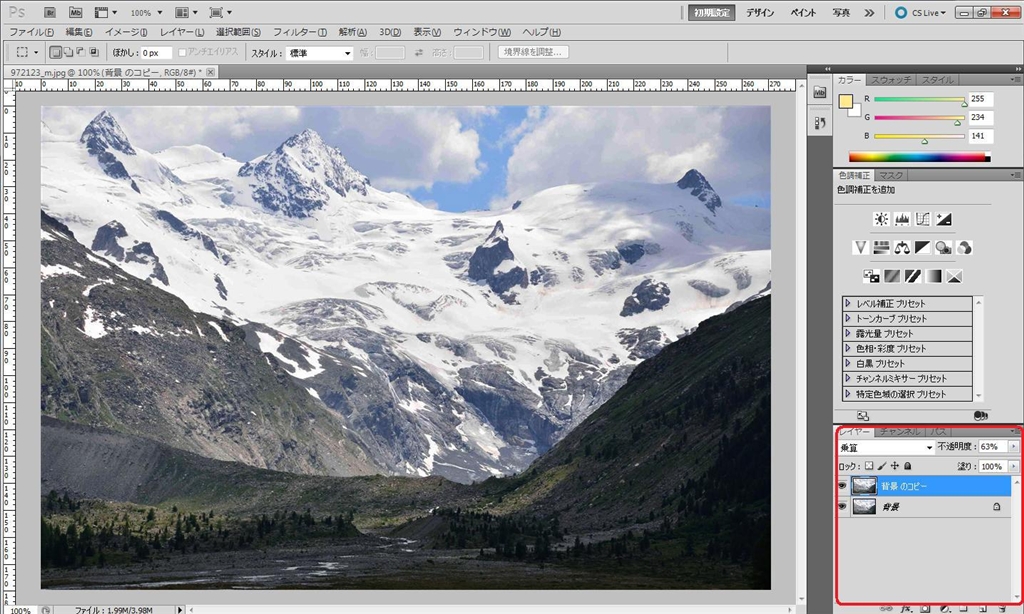Screen dimensions: 1024x614
Task: Select the 初期設定 workspace button
Action: pyautogui.click(x=712, y=12)
